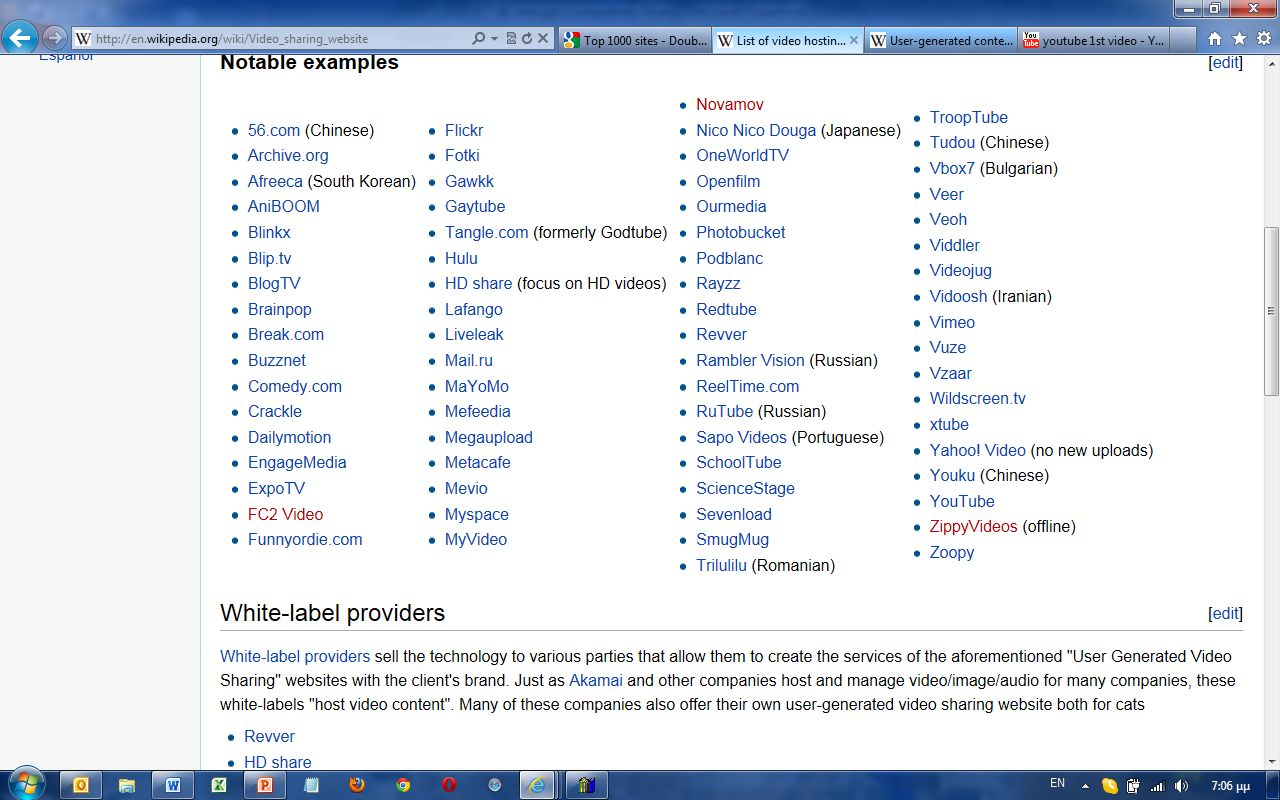The image size is (1280, 800).
Task: Edit the Notable examples section
Action: pyautogui.click(x=1226, y=62)
